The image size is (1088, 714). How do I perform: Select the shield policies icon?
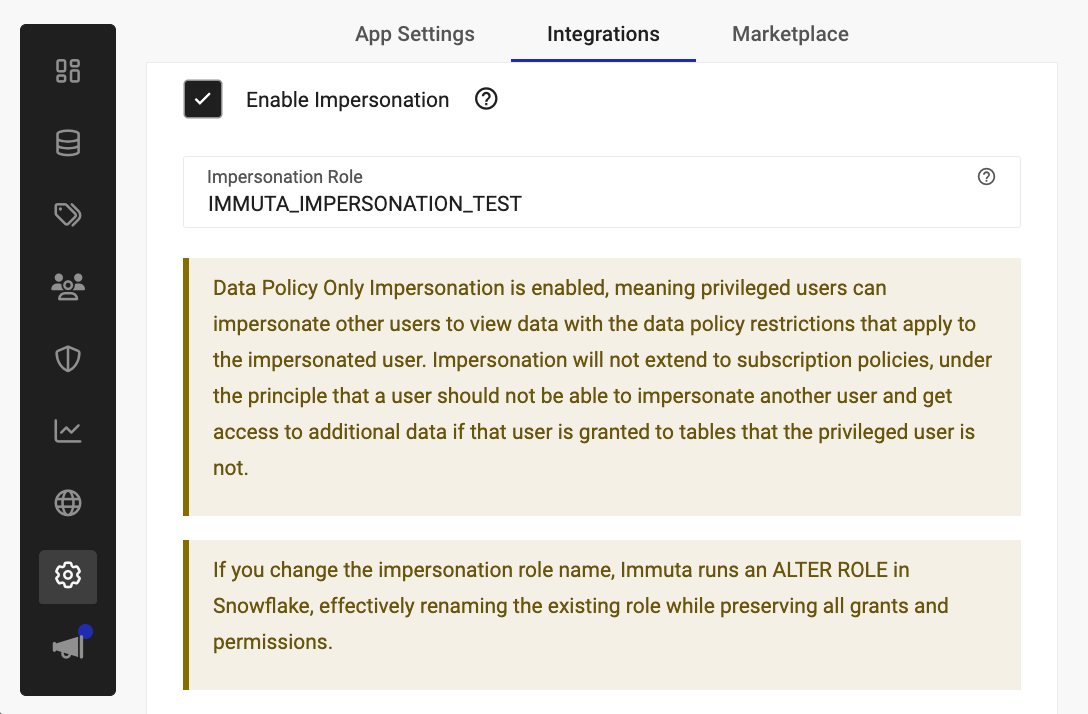[x=68, y=359]
